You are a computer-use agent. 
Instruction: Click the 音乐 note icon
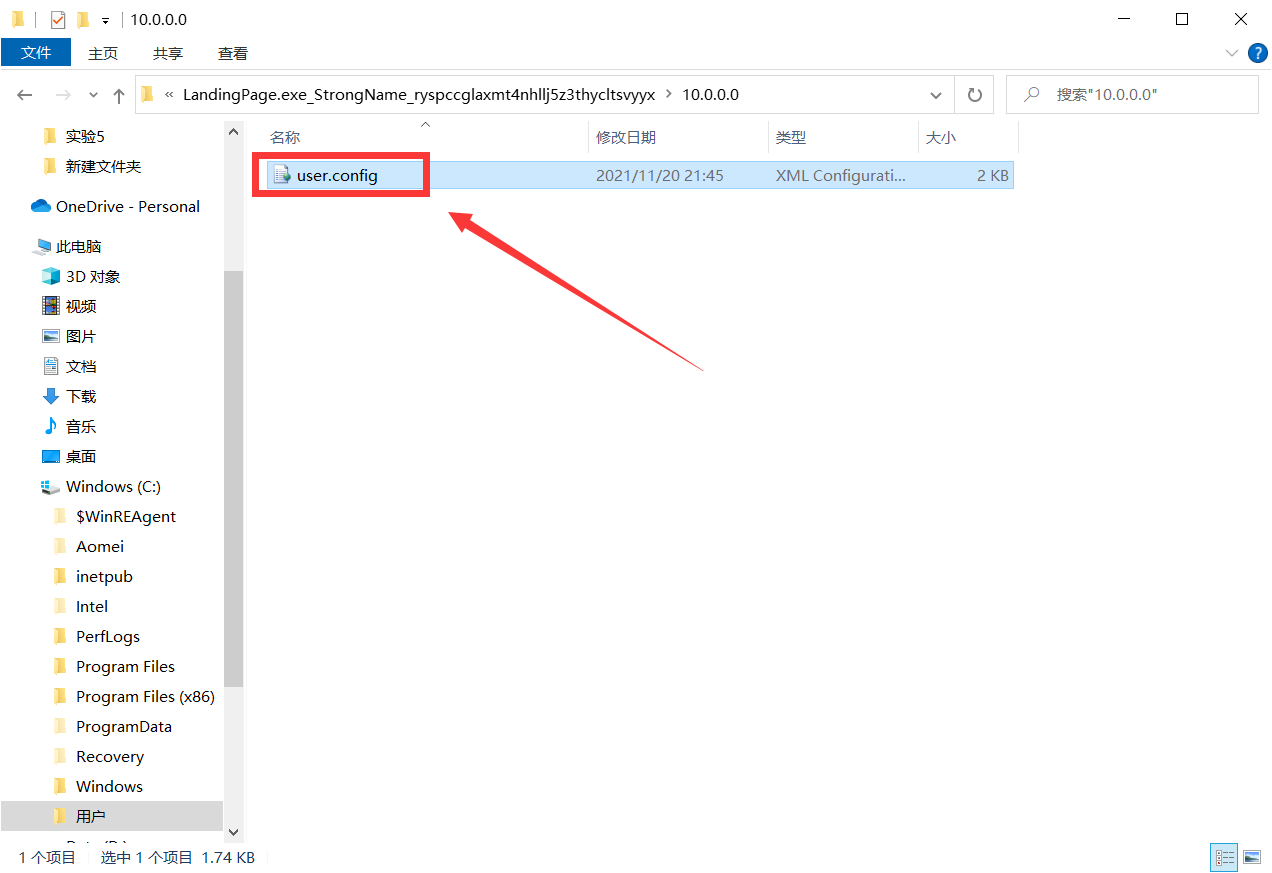51,426
